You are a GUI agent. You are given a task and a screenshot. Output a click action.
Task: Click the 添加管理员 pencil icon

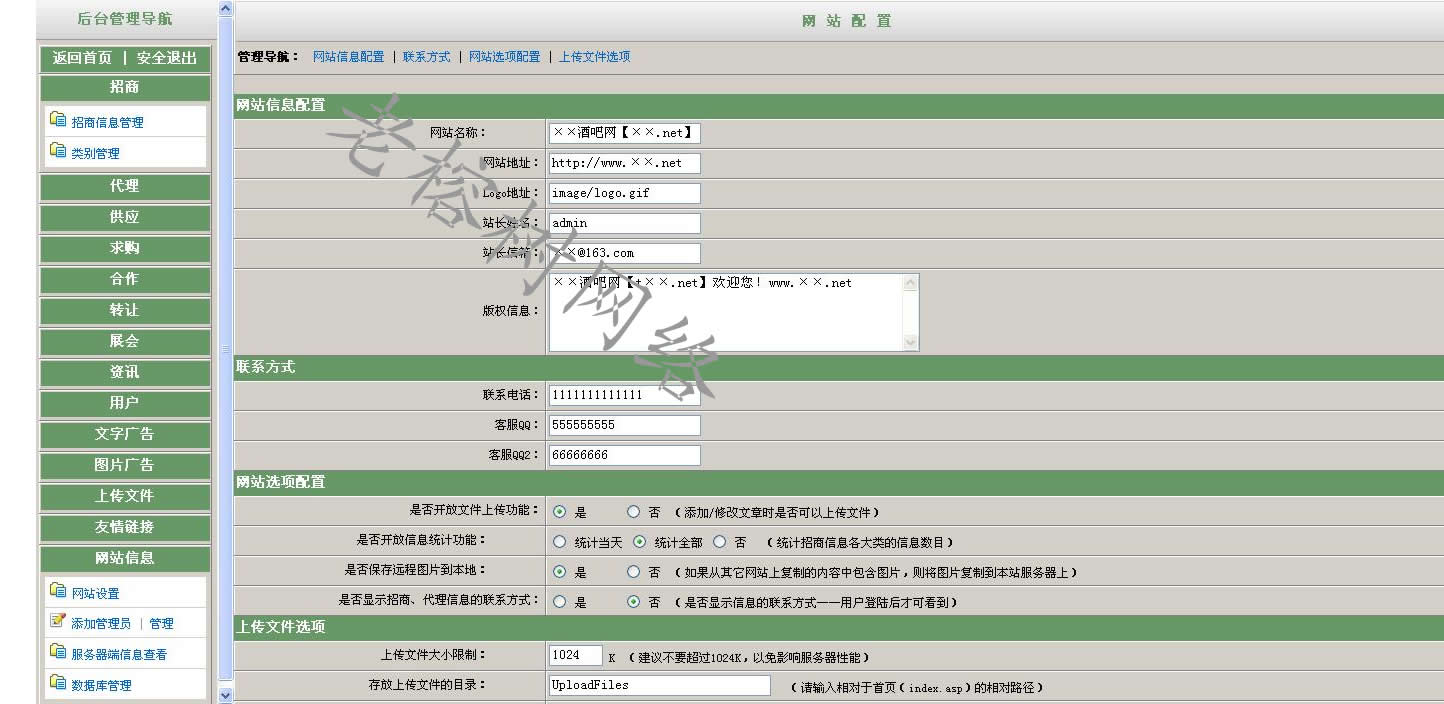[x=58, y=621]
